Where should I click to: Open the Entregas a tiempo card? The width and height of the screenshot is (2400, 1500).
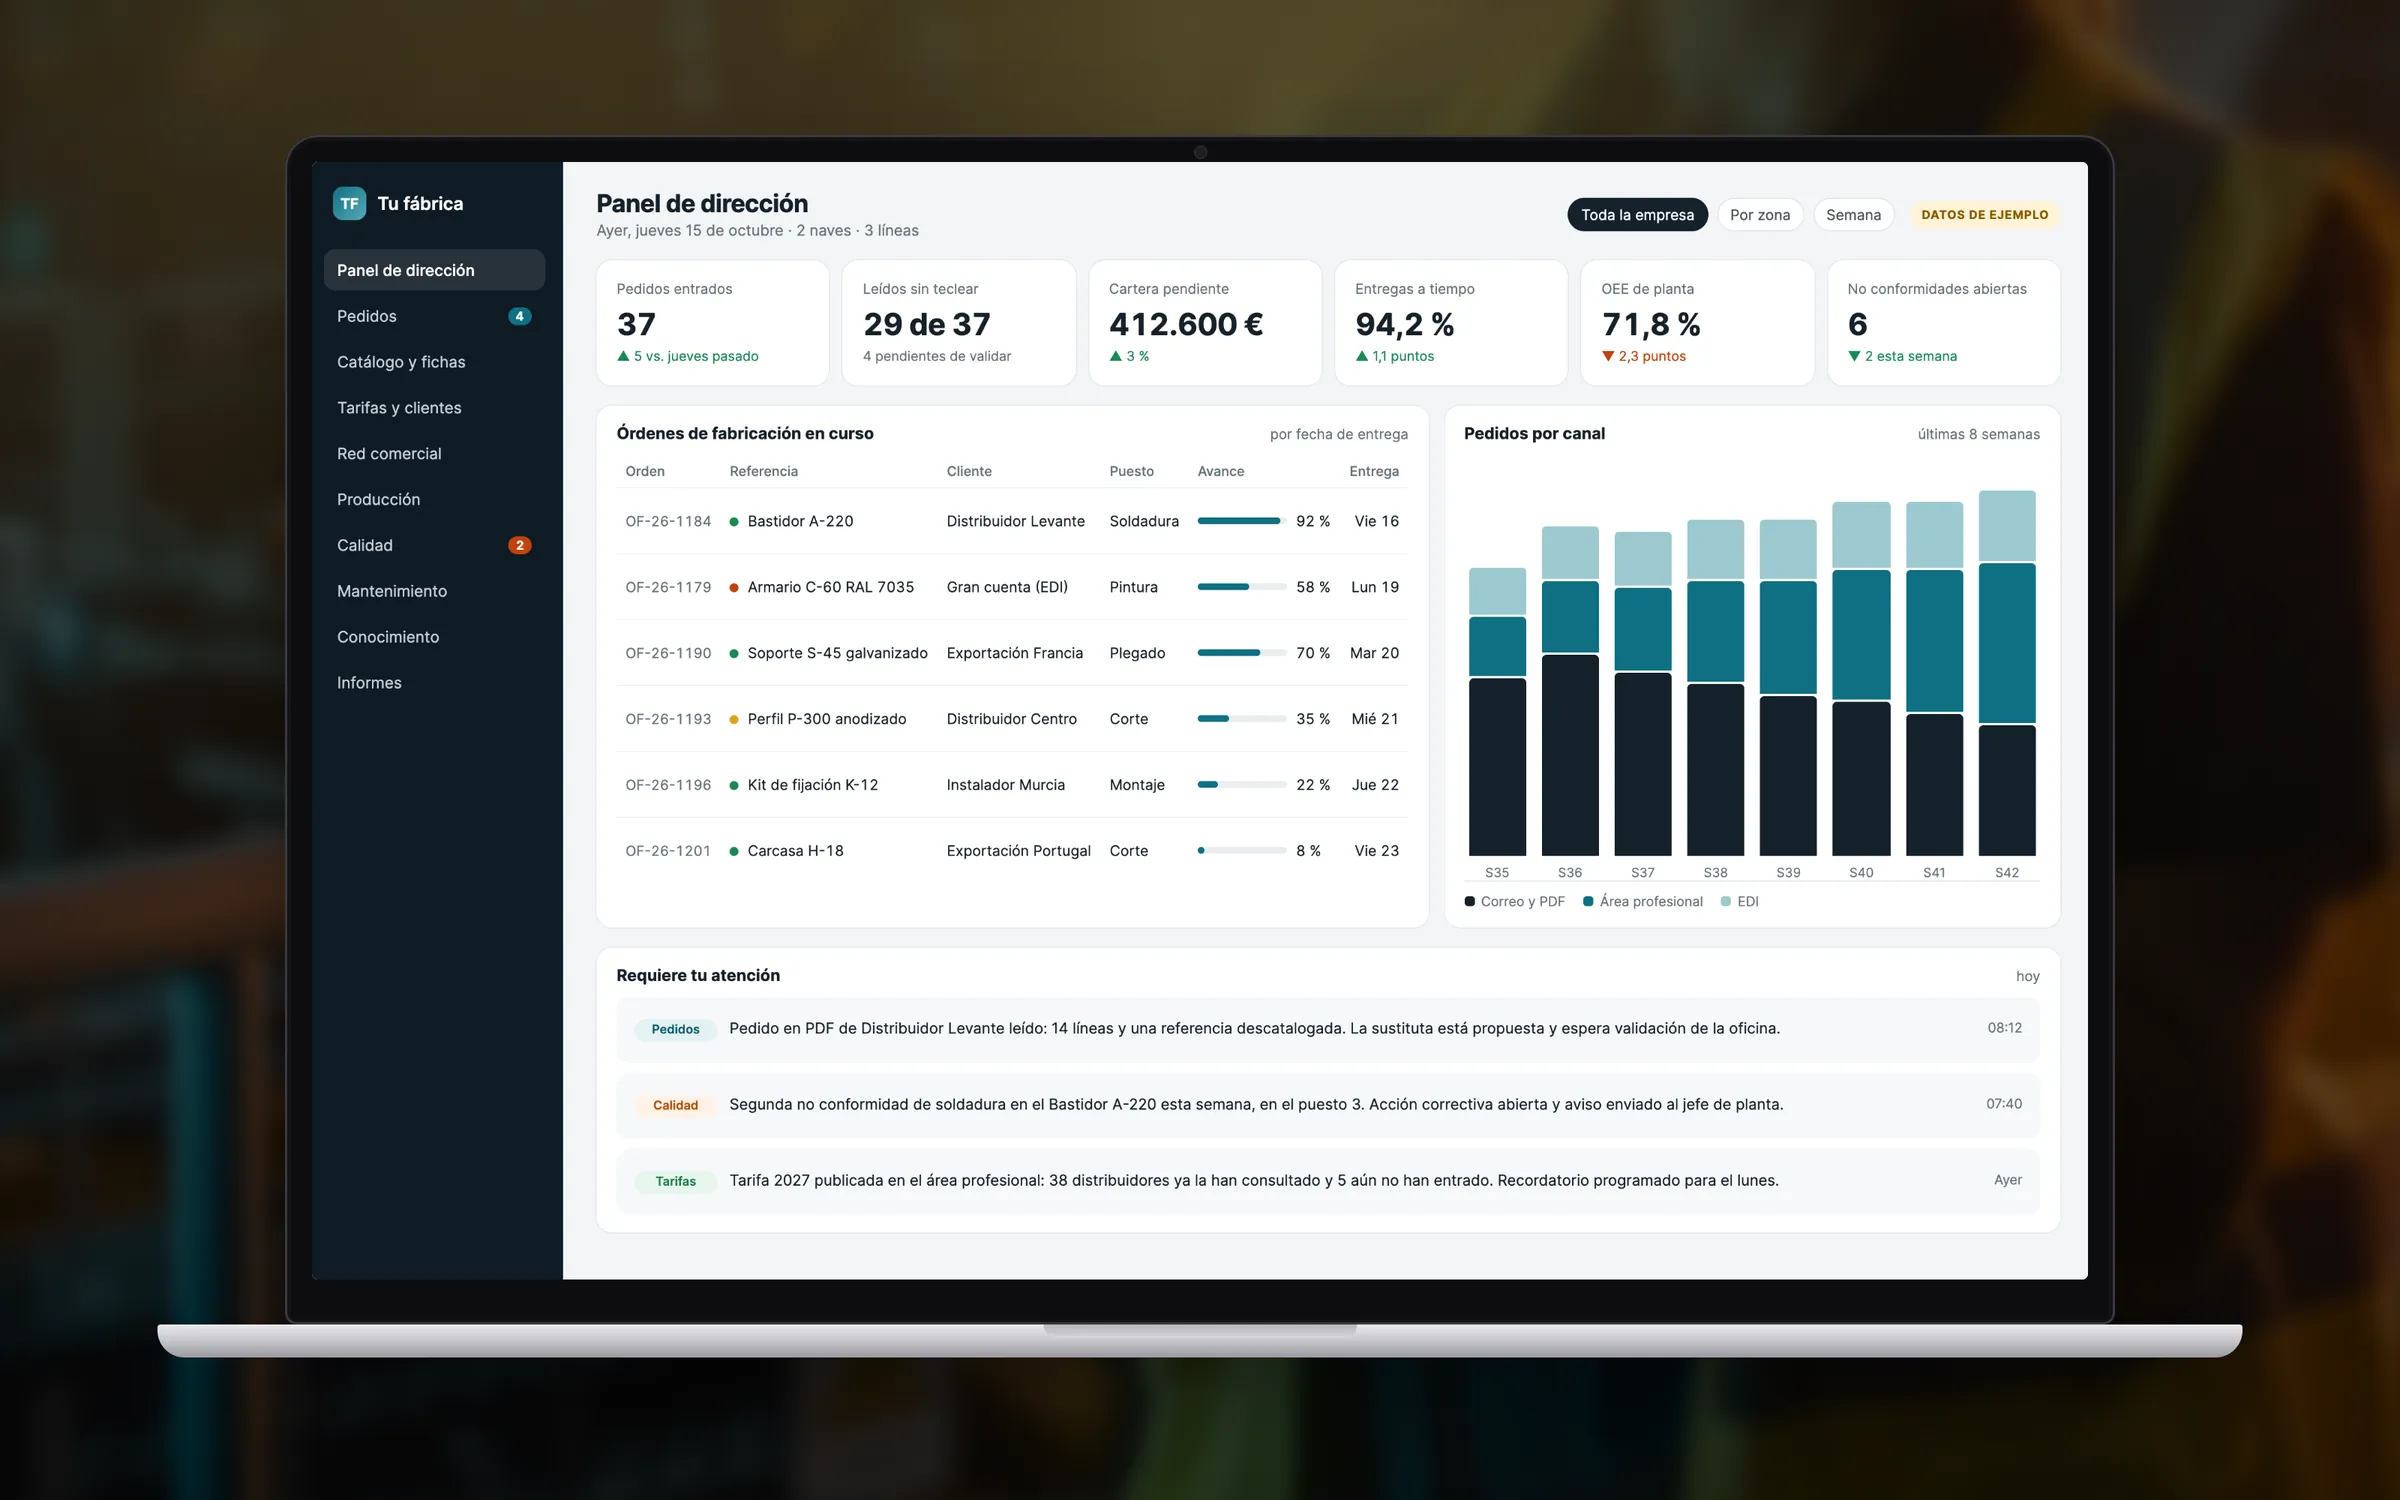[1451, 323]
